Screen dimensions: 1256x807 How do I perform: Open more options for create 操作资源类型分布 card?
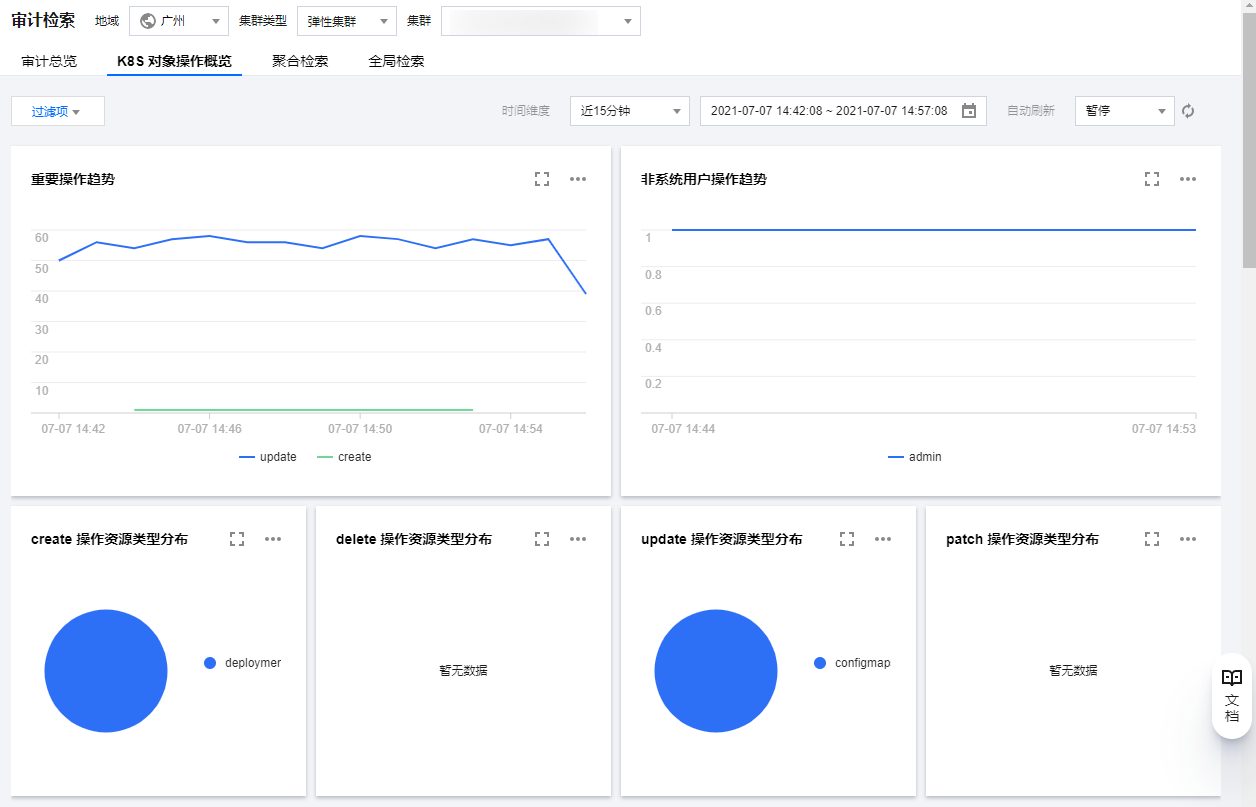coord(273,539)
